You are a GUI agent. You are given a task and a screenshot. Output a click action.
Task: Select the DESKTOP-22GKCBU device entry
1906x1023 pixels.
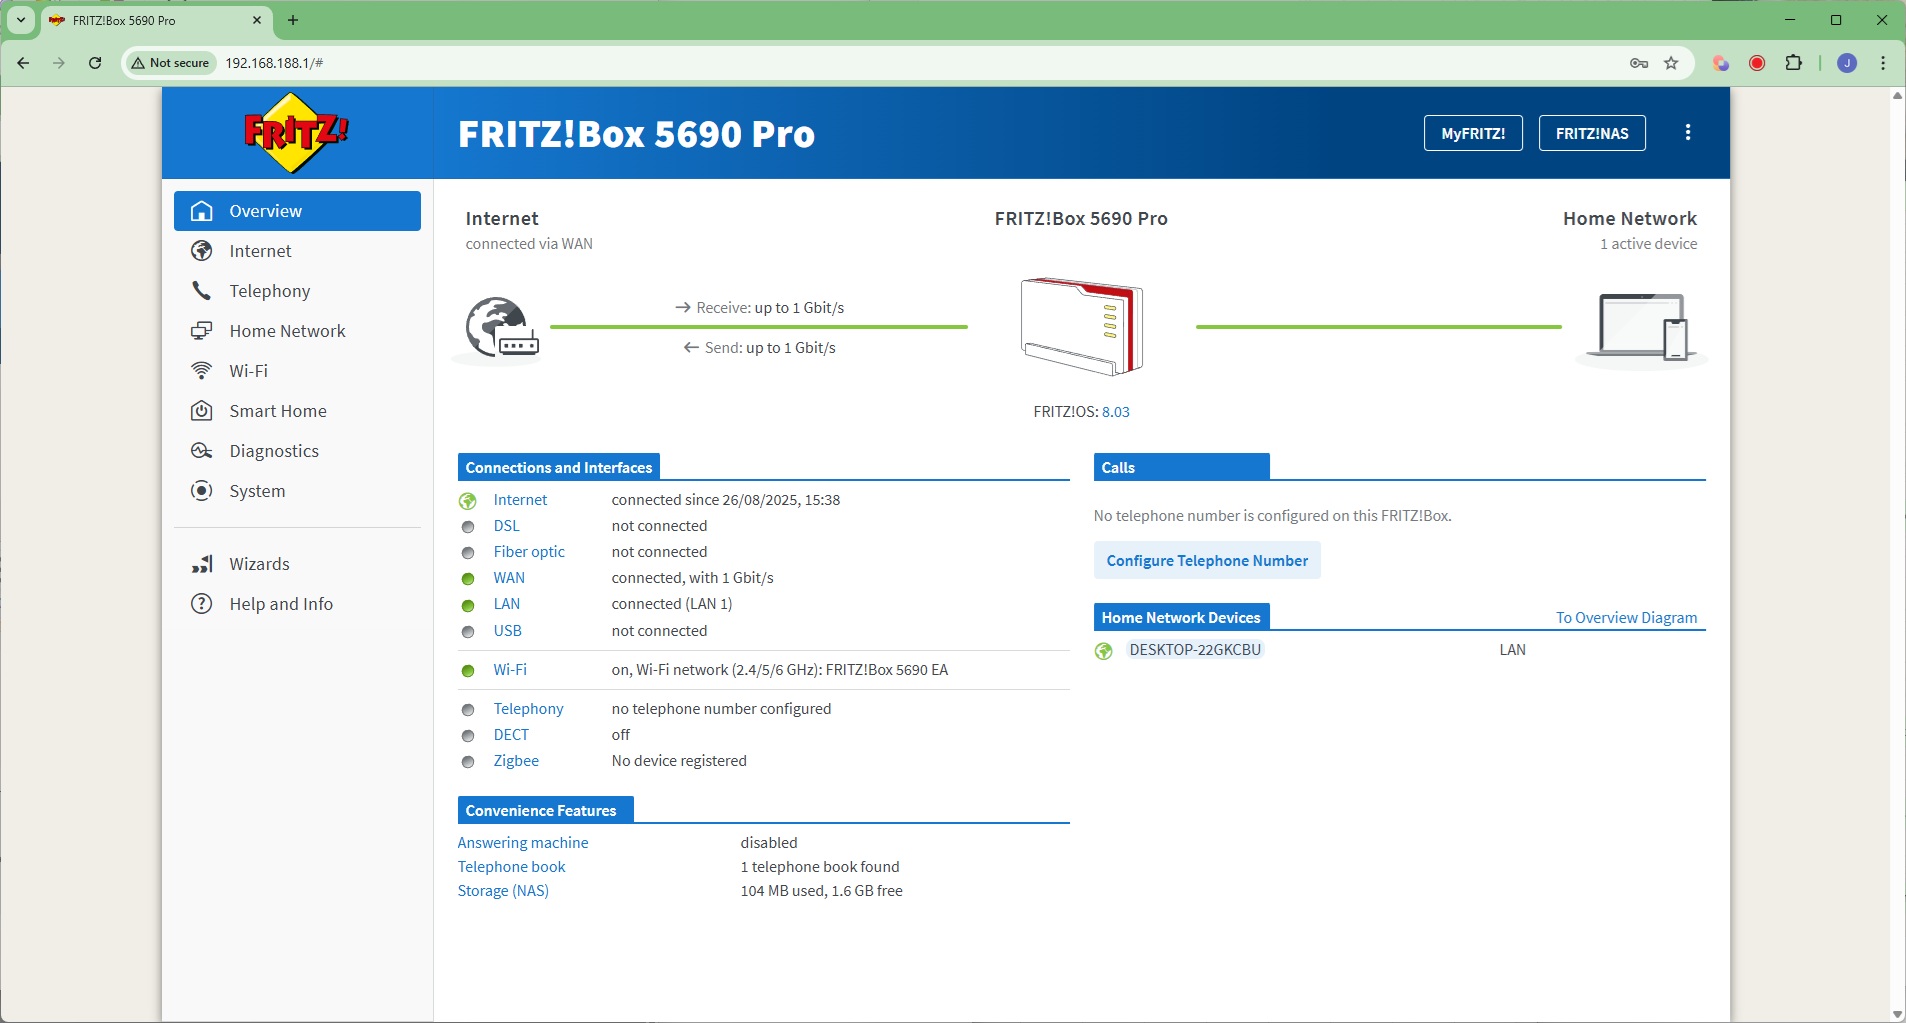tap(1195, 650)
